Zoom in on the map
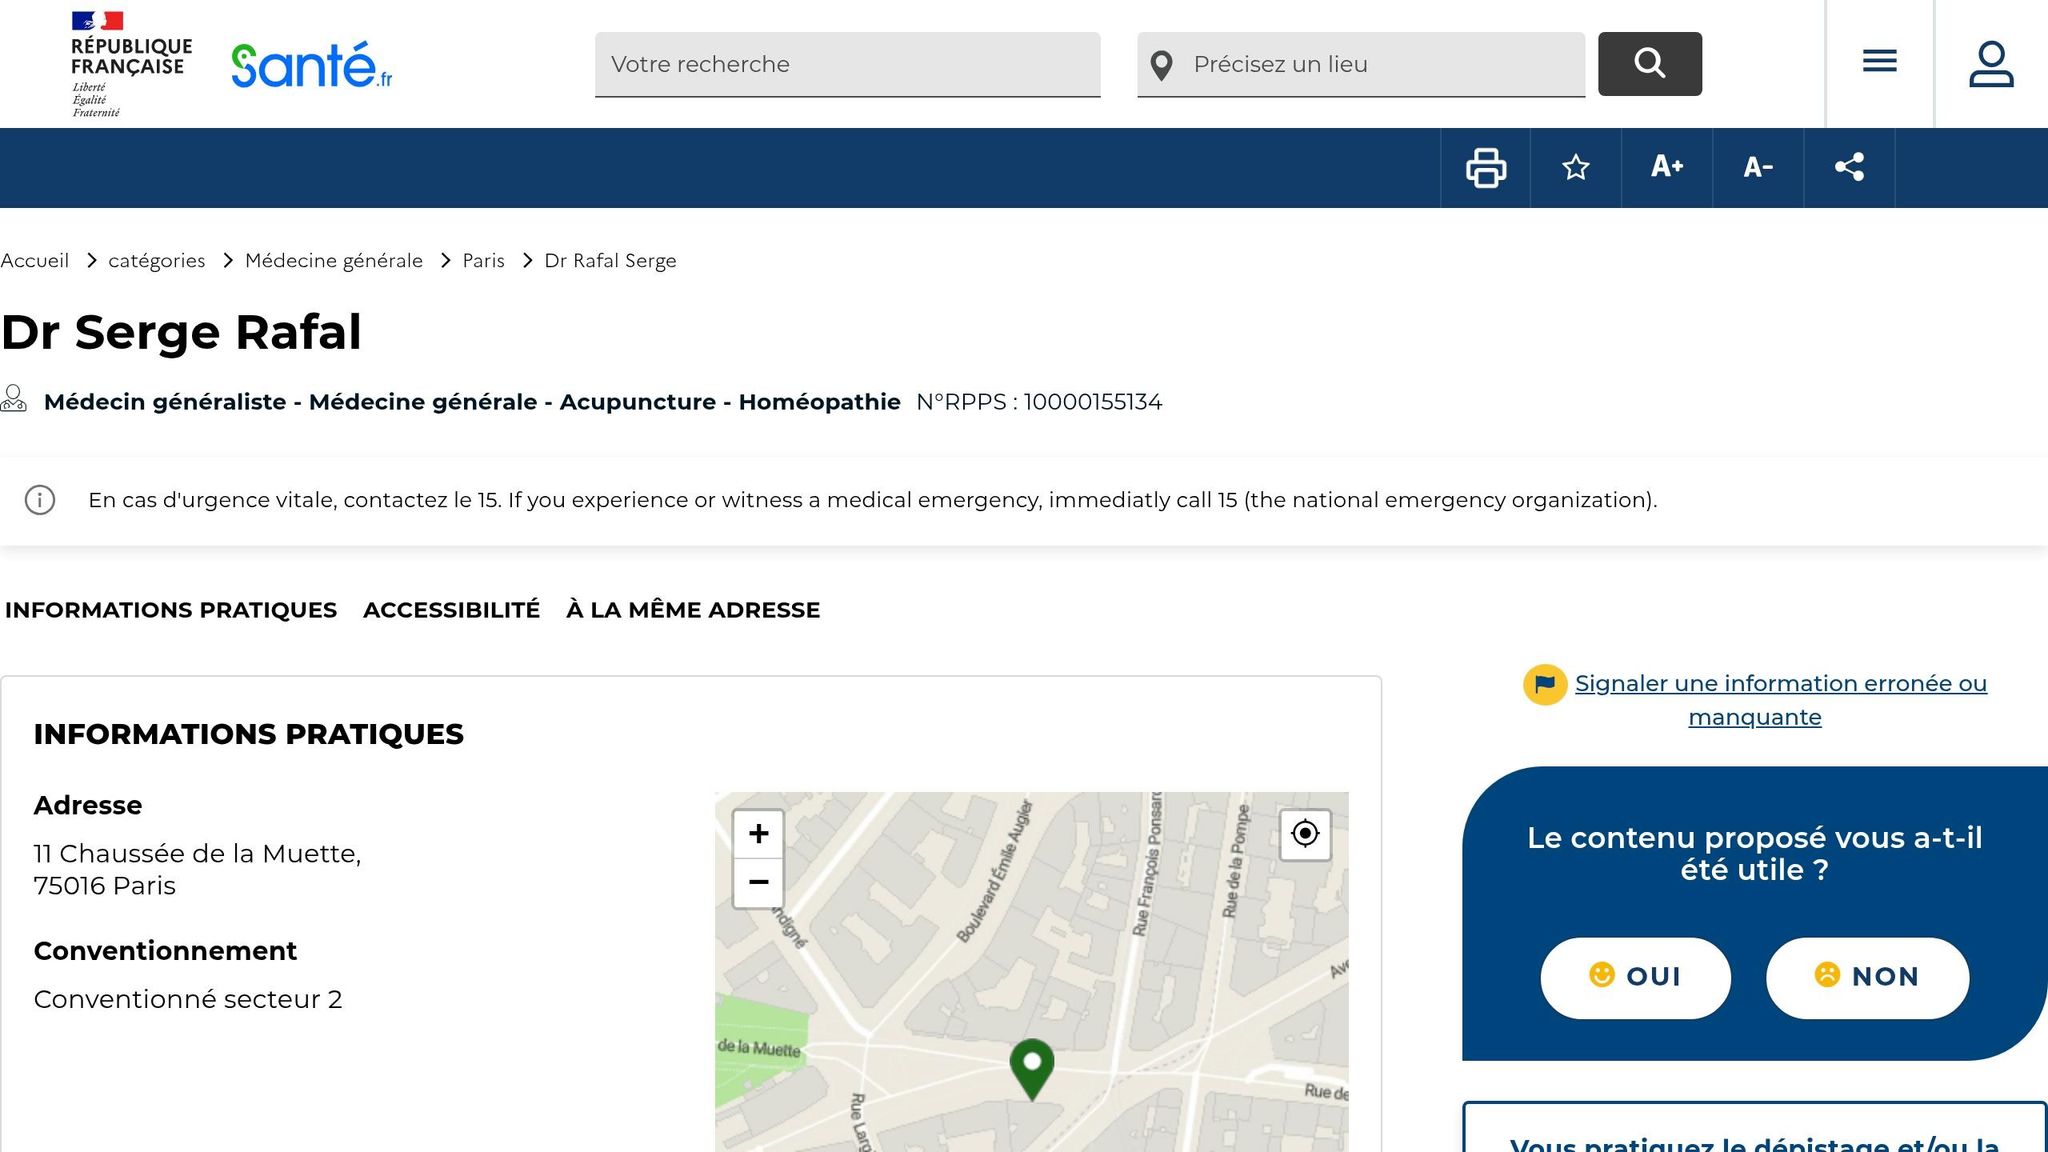The width and height of the screenshot is (2048, 1152). (x=758, y=834)
